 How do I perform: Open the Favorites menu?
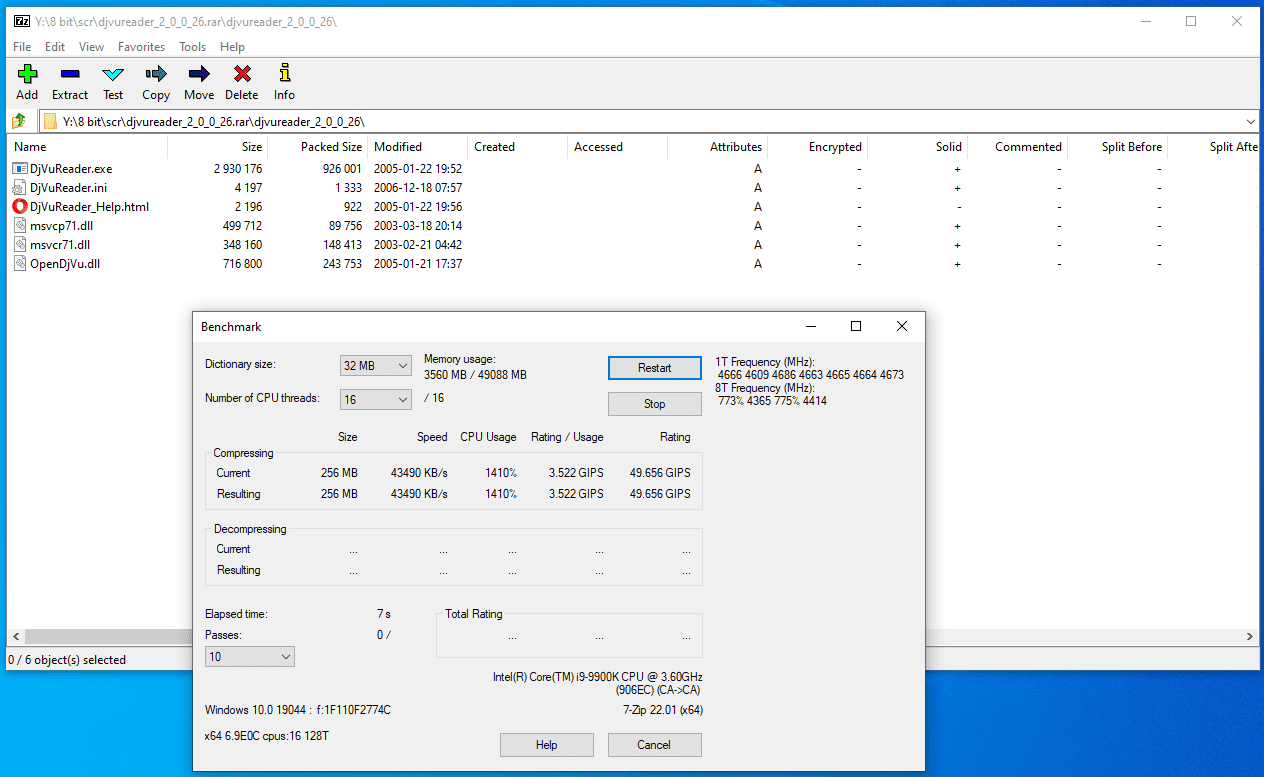[141, 47]
